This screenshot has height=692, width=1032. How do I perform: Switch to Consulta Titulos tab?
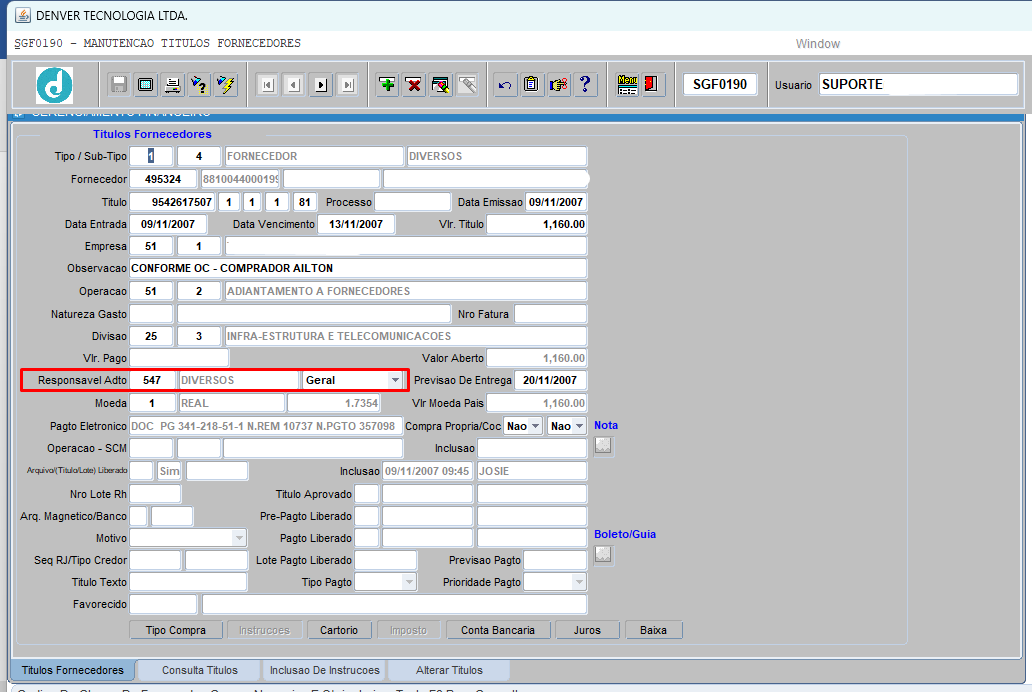pyautogui.click(x=200, y=670)
